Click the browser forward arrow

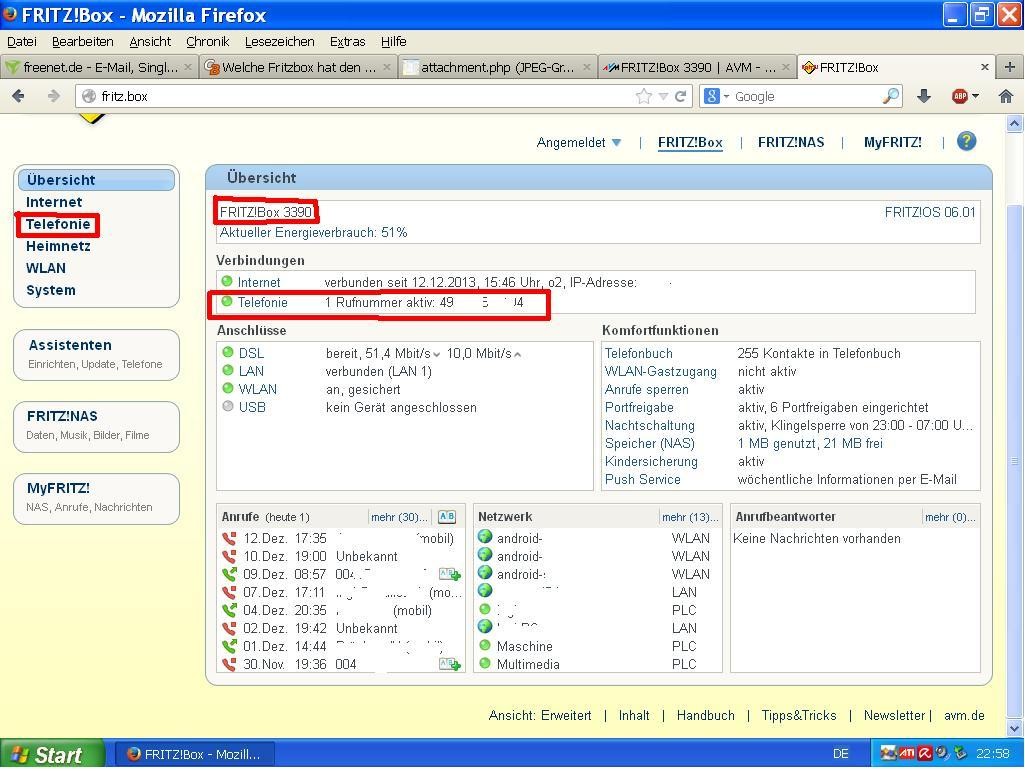coord(54,96)
